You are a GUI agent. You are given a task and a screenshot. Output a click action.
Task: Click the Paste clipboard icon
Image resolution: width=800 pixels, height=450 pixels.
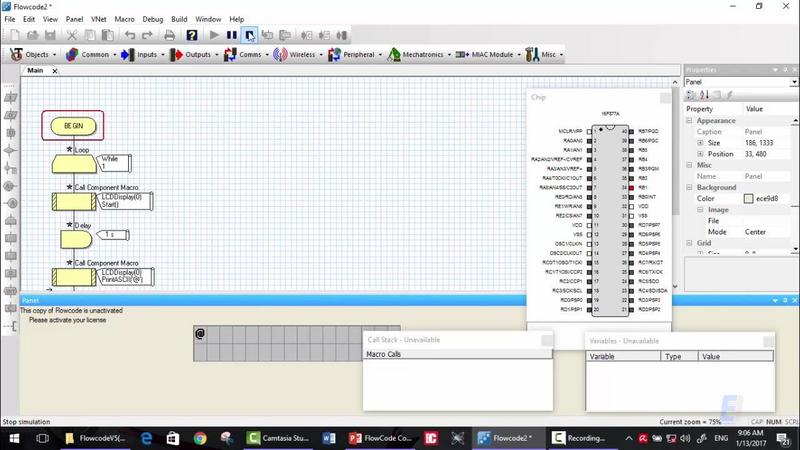point(108,35)
